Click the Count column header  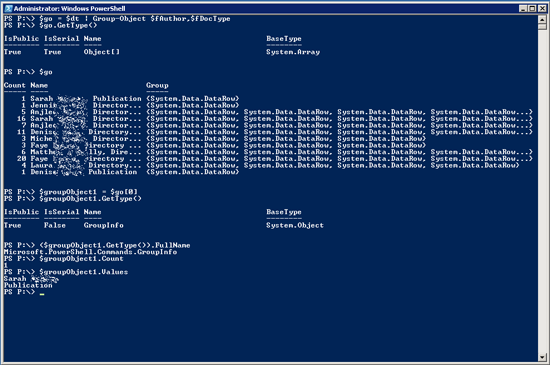tap(15, 85)
